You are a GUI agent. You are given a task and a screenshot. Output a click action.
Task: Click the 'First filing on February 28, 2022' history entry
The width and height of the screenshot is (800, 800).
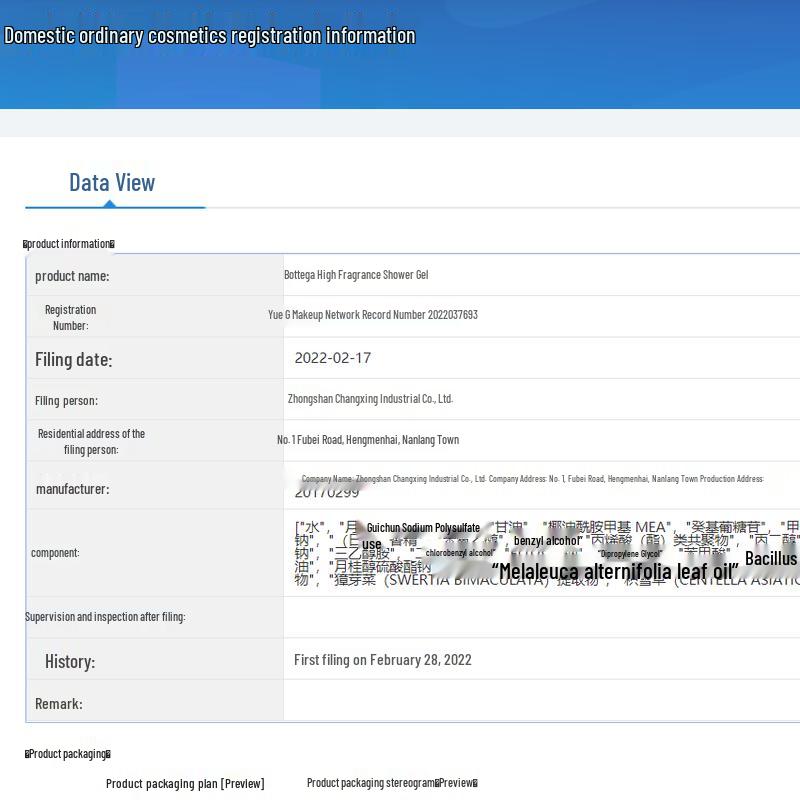[x=382, y=660]
